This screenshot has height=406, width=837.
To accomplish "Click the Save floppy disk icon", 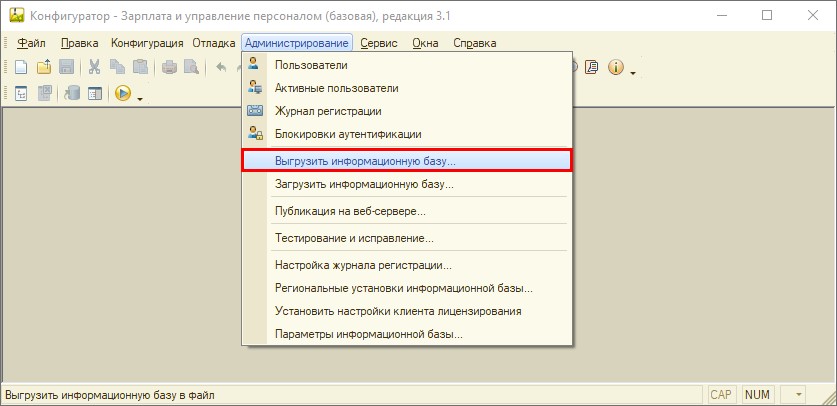I will 66,67.
